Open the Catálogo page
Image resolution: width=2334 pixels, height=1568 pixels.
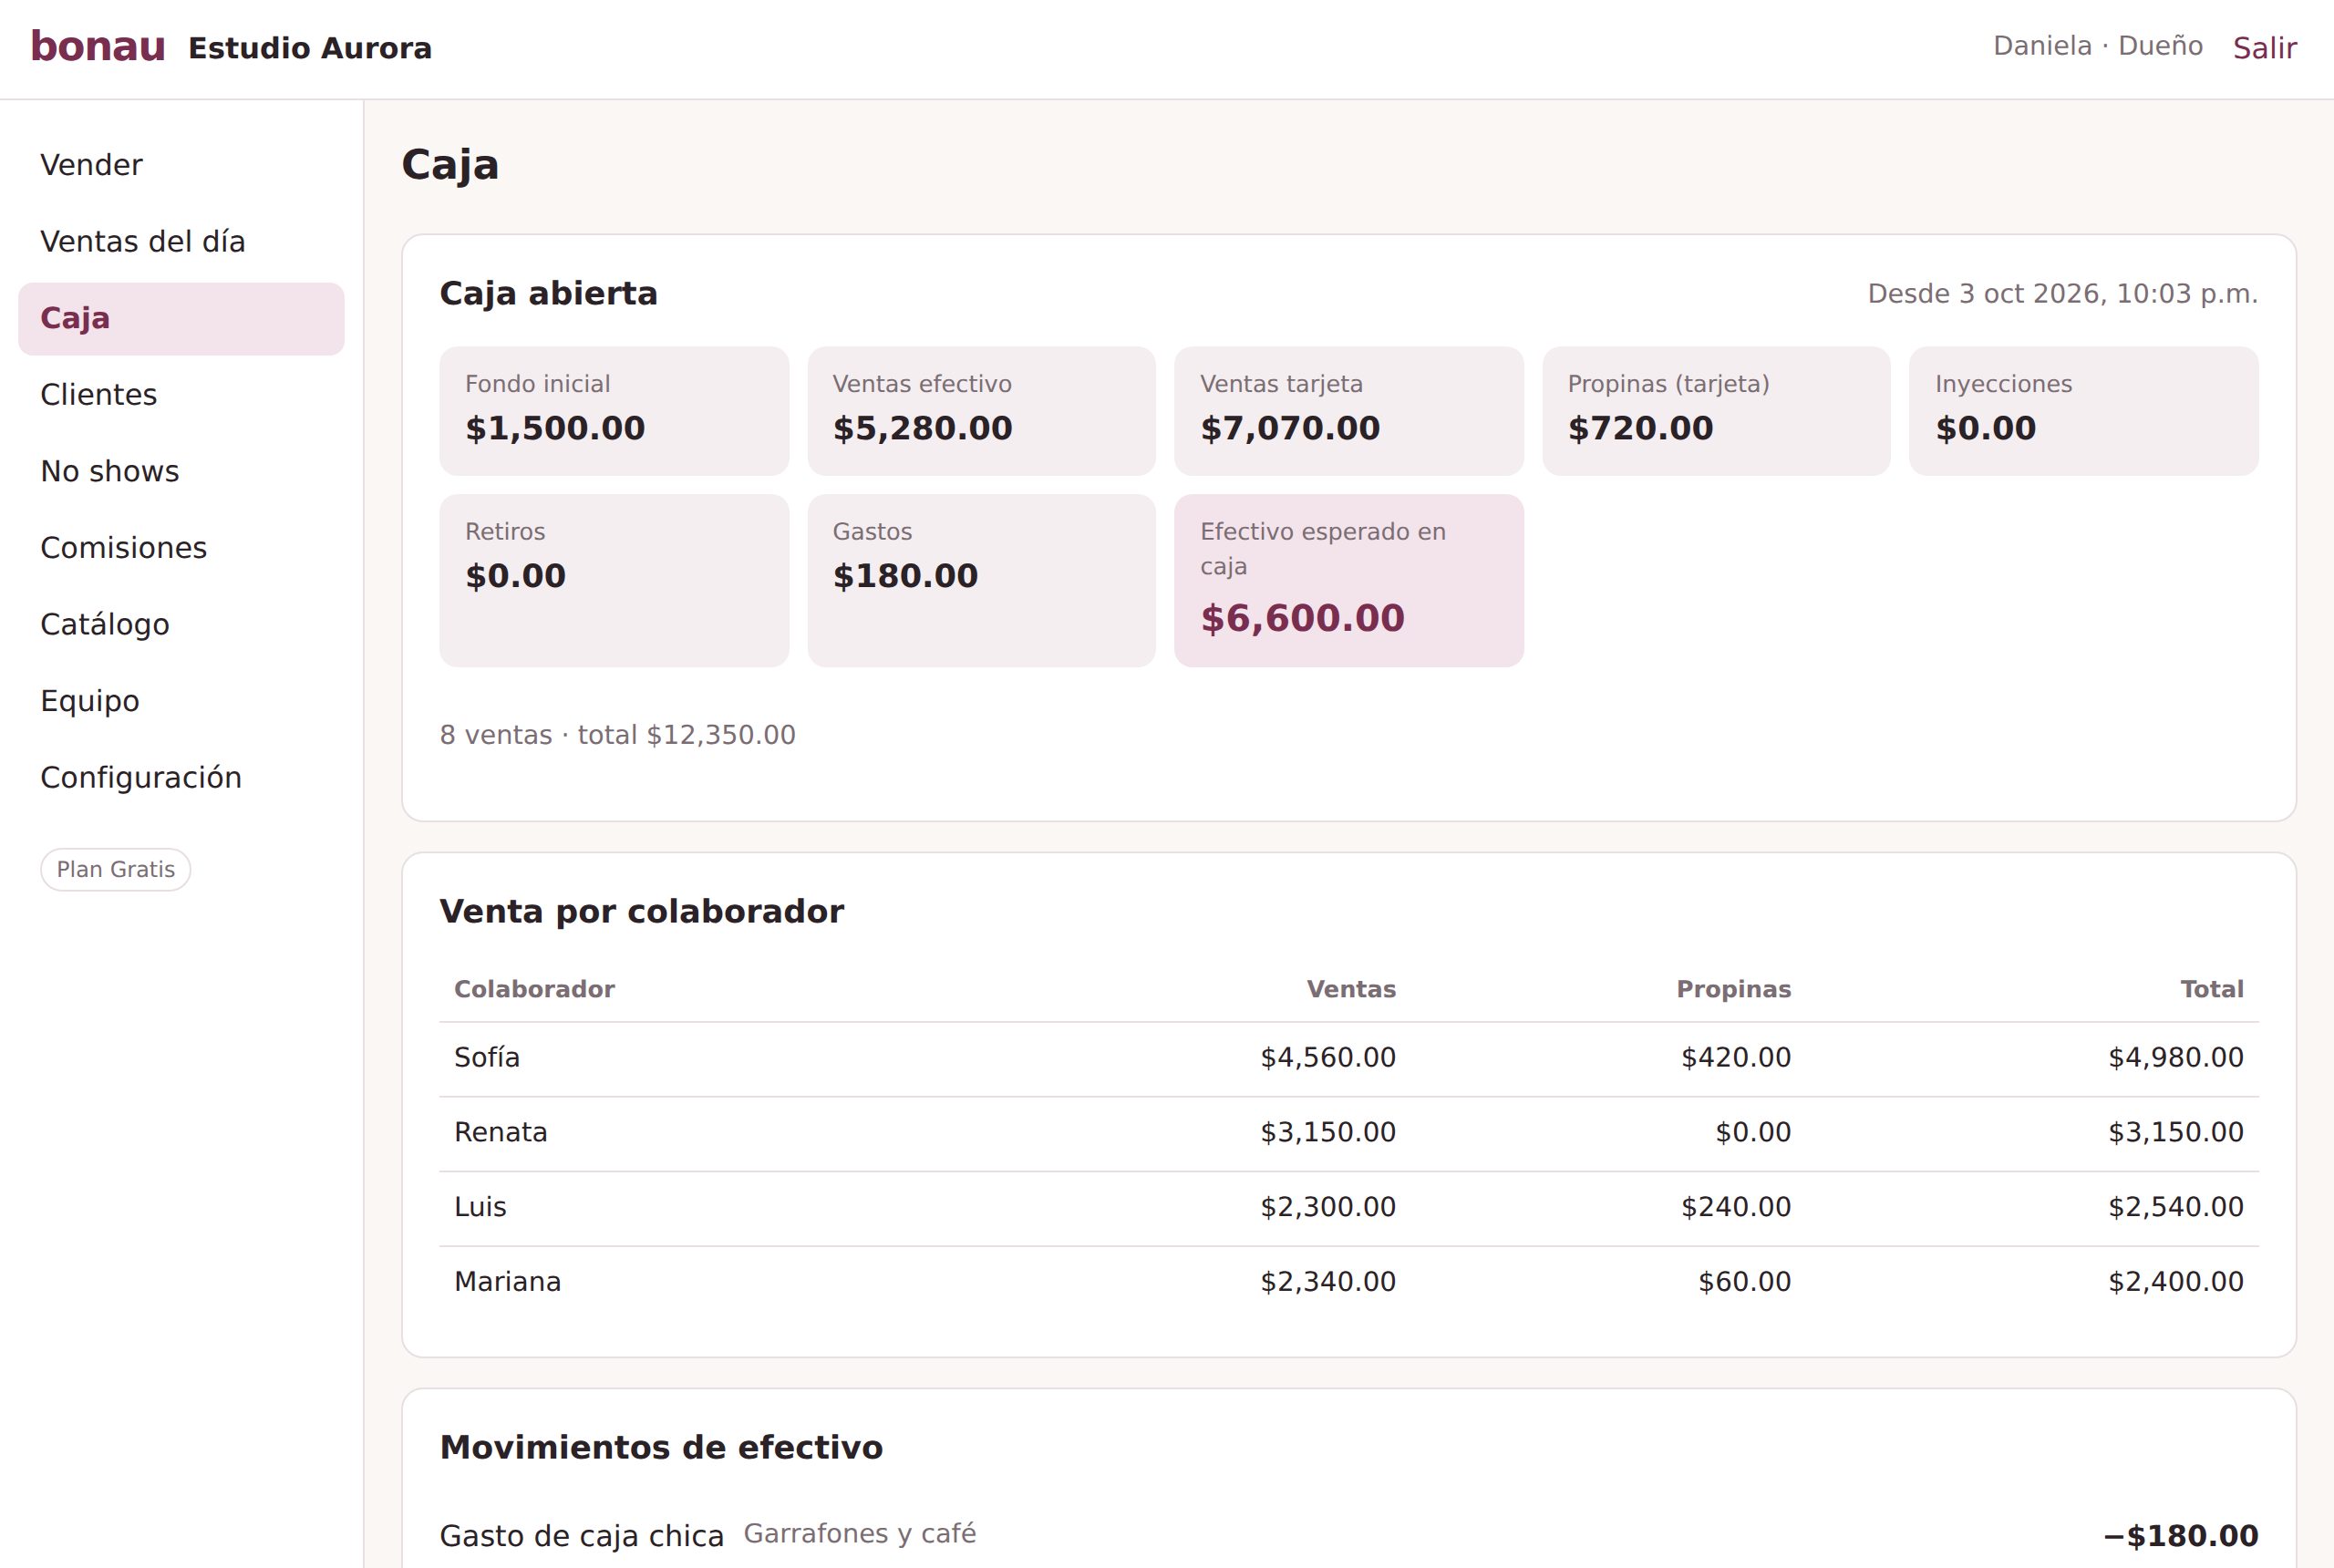click(181, 624)
